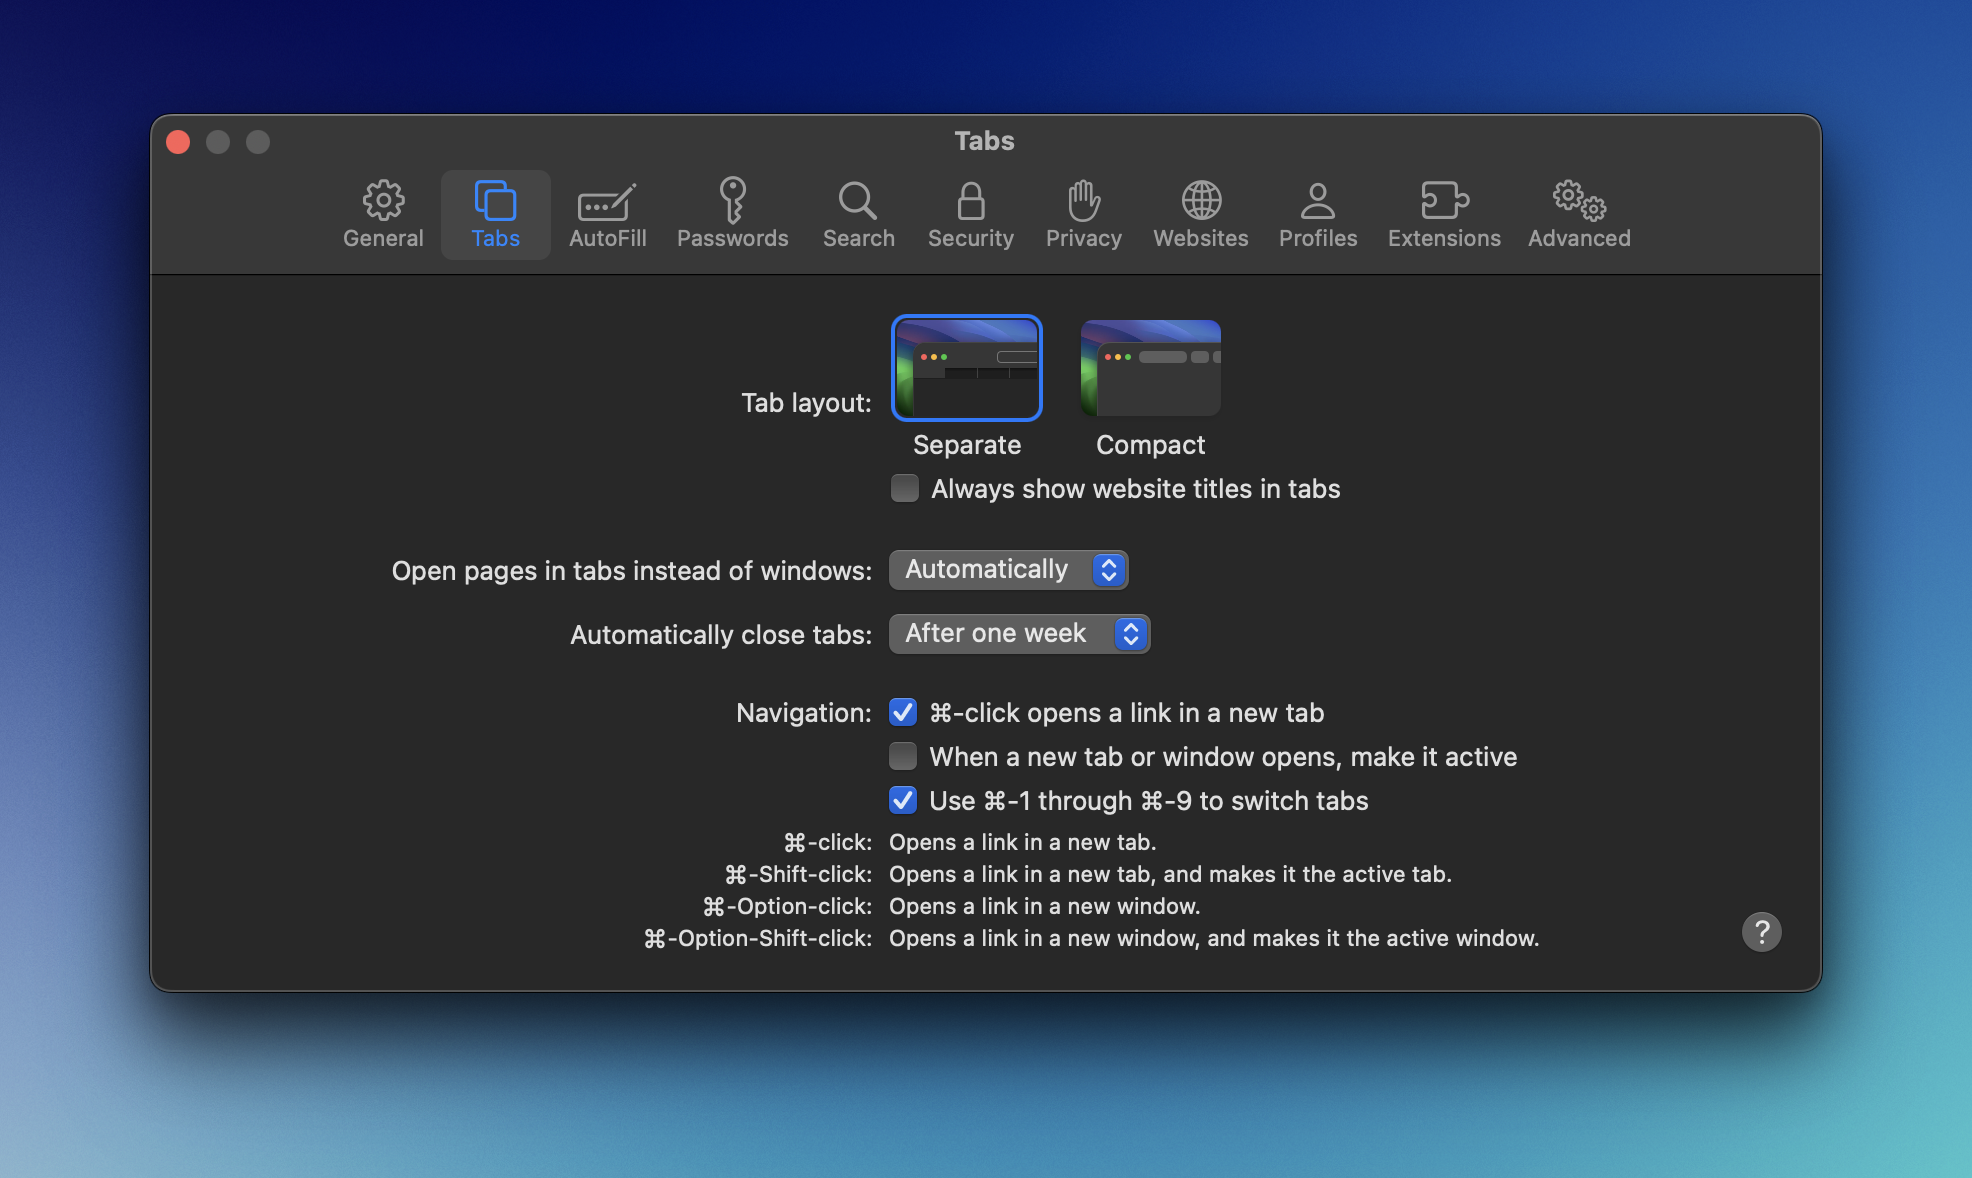This screenshot has width=1972, height=1178.
Task: Choose the Compact tab layout thumbnail
Action: coord(1150,368)
